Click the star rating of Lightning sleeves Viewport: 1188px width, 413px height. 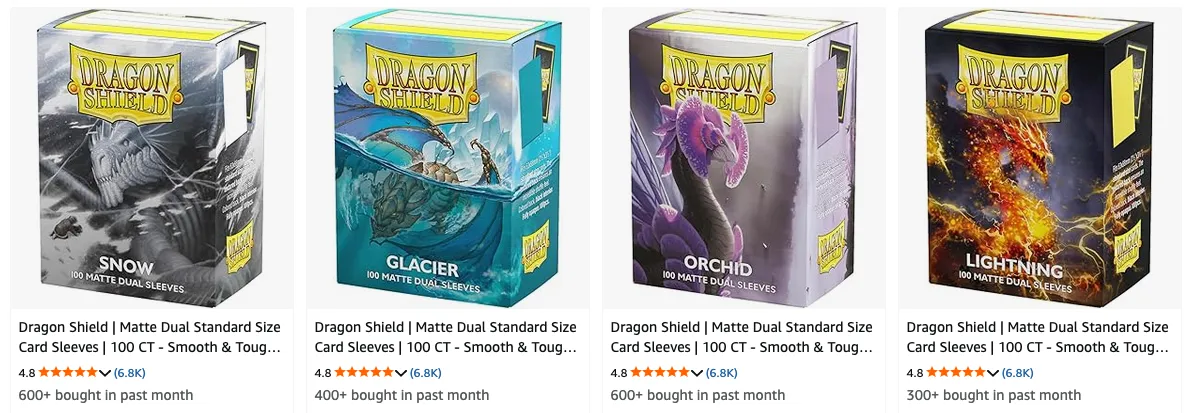(956, 373)
